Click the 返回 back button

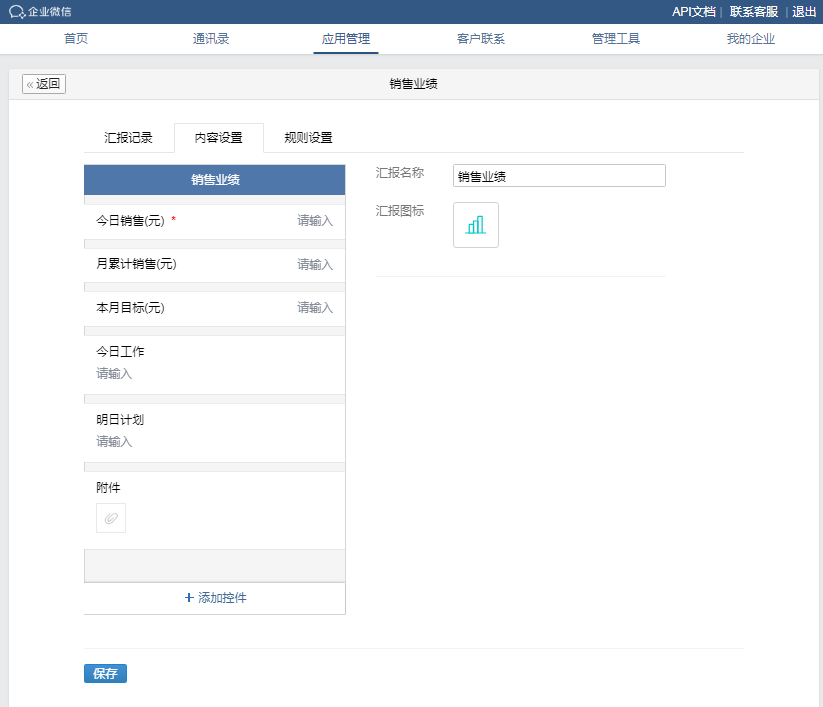click(x=44, y=84)
